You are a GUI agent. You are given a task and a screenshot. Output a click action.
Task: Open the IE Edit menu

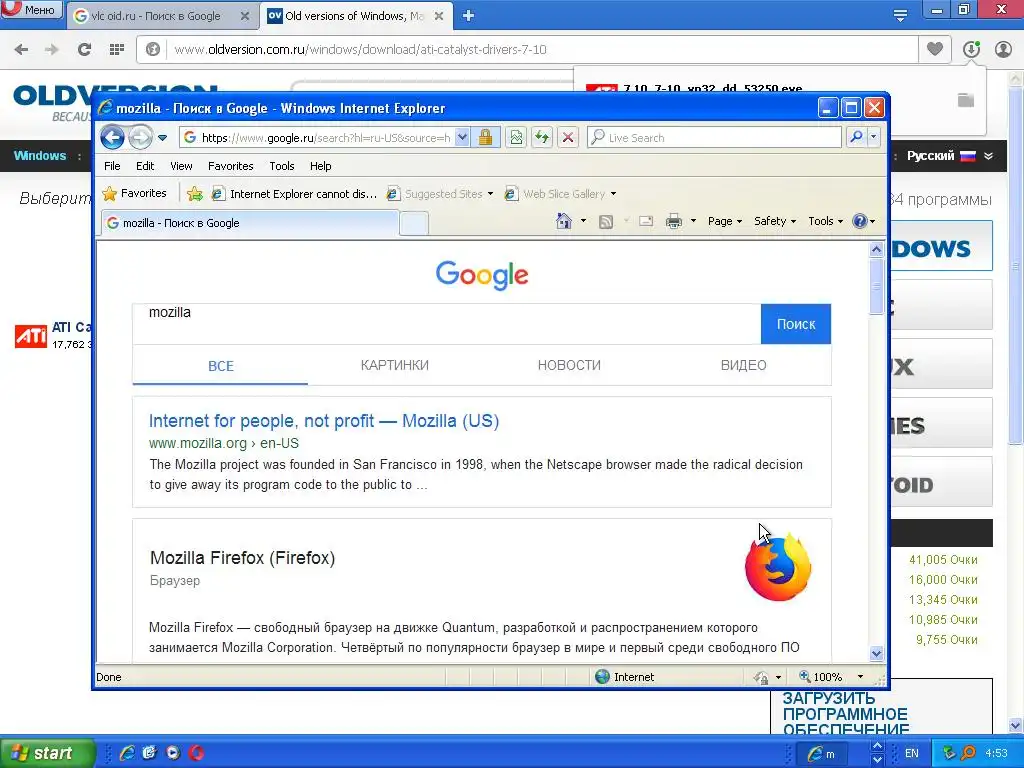(x=145, y=166)
